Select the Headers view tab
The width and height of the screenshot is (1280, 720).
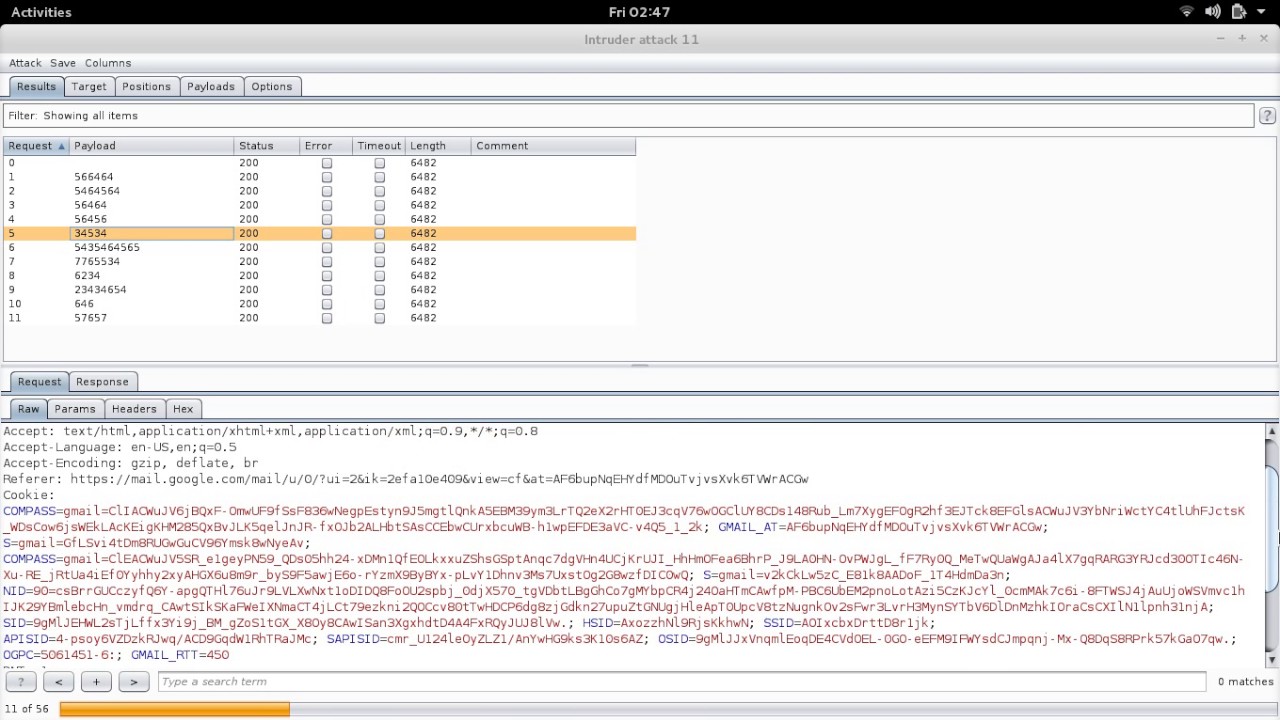[x=134, y=409]
